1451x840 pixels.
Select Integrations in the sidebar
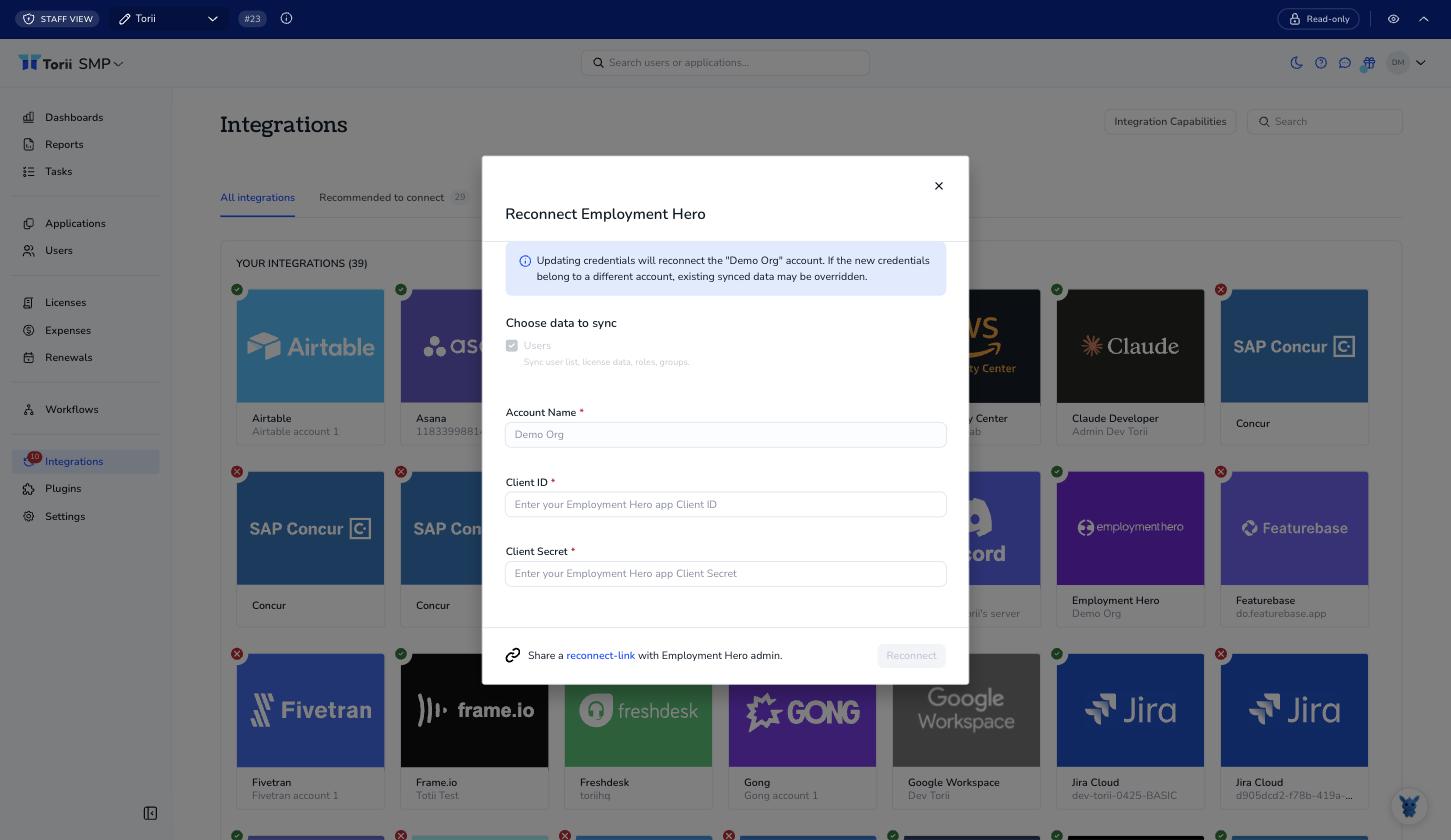click(x=85, y=462)
